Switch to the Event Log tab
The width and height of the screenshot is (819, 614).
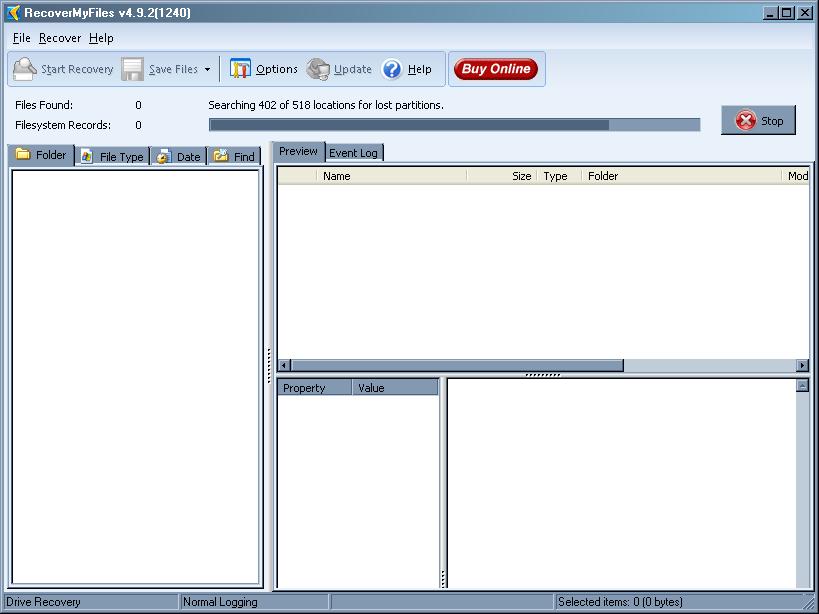[353, 153]
